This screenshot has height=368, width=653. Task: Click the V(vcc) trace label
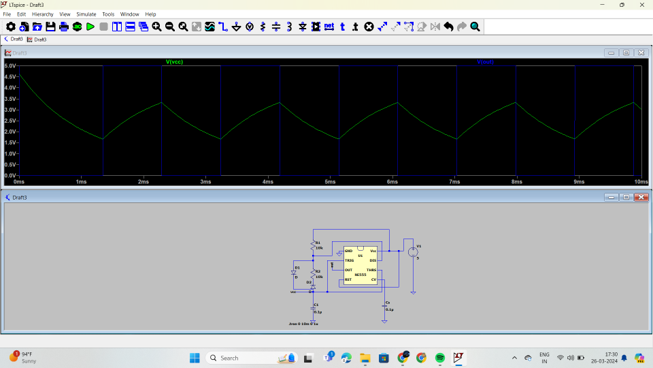pyautogui.click(x=174, y=62)
